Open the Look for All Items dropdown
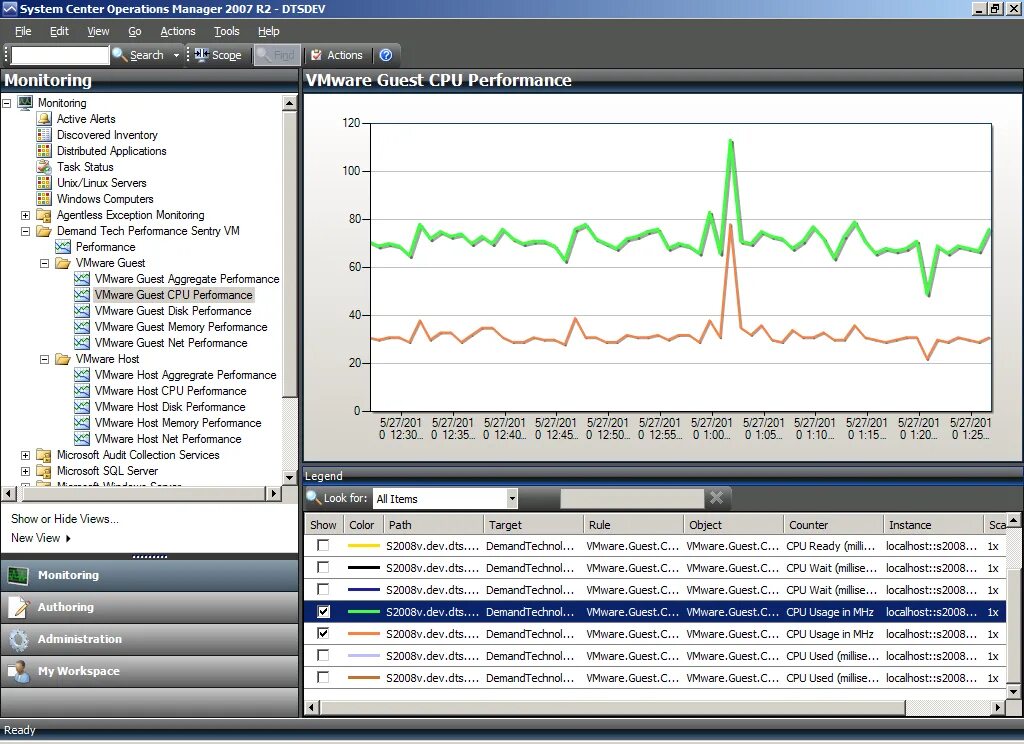The height and width of the screenshot is (744, 1024). [512, 498]
